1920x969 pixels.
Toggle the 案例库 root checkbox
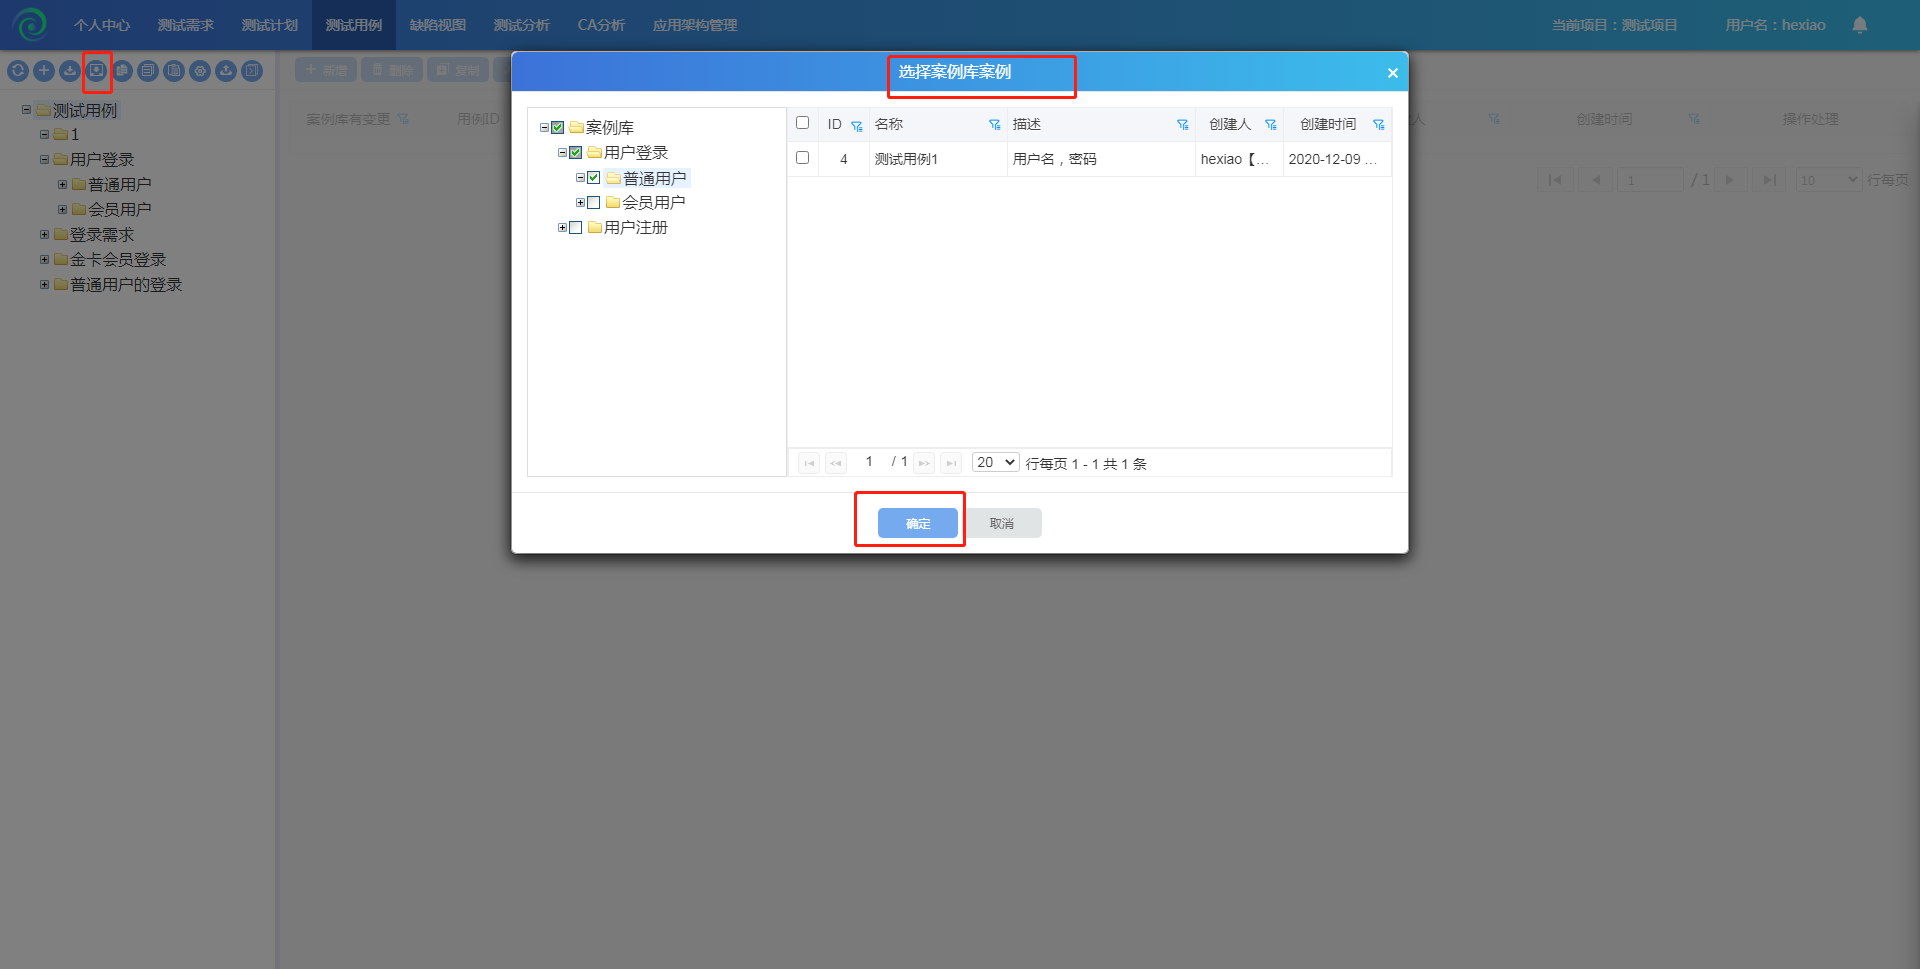(558, 128)
